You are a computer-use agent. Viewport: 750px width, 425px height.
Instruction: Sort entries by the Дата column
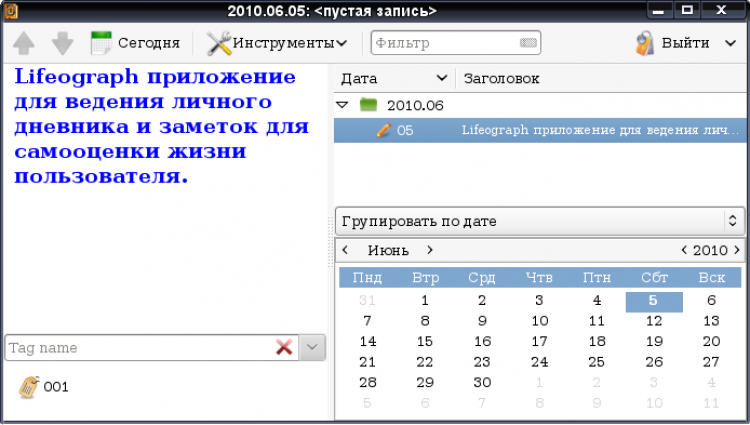coord(395,78)
